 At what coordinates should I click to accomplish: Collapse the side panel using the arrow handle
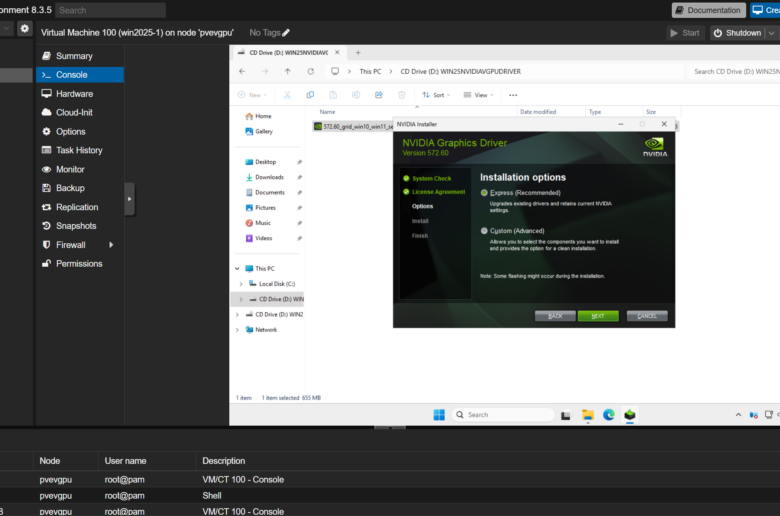tap(129, 199)
